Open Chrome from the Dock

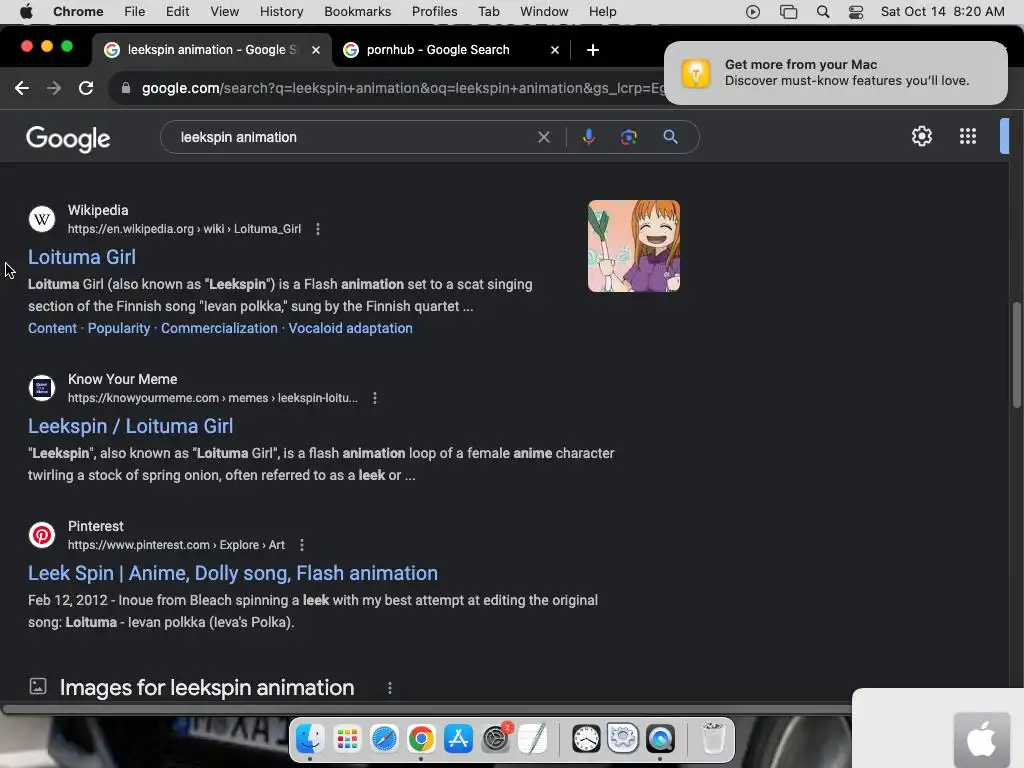tap(421, 739)
